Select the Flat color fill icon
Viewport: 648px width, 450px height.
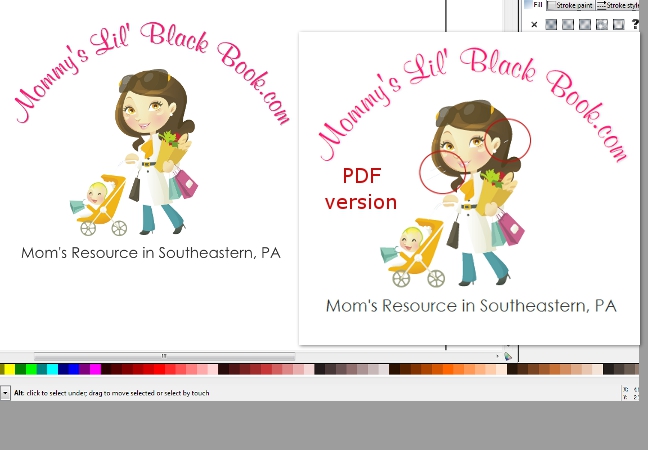pyautogui.click(x=551, y=24)
